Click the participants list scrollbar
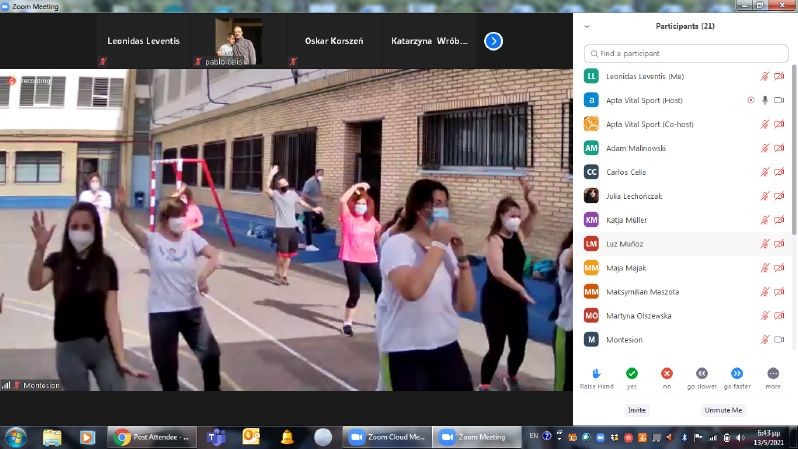Viewport: 798px width, 449px height. tap(794, 150)
